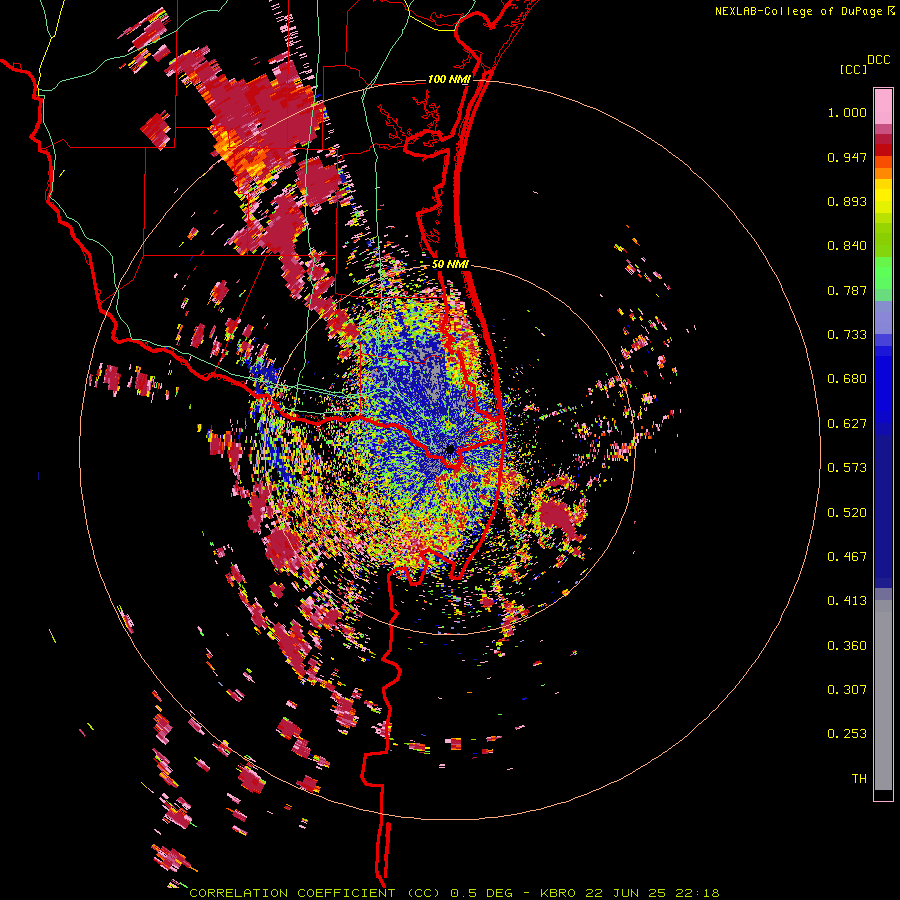The height and width of the screenshot is (900, 900).
Task: Click the 22:18 time stamp
Action: tap(697, 893)
